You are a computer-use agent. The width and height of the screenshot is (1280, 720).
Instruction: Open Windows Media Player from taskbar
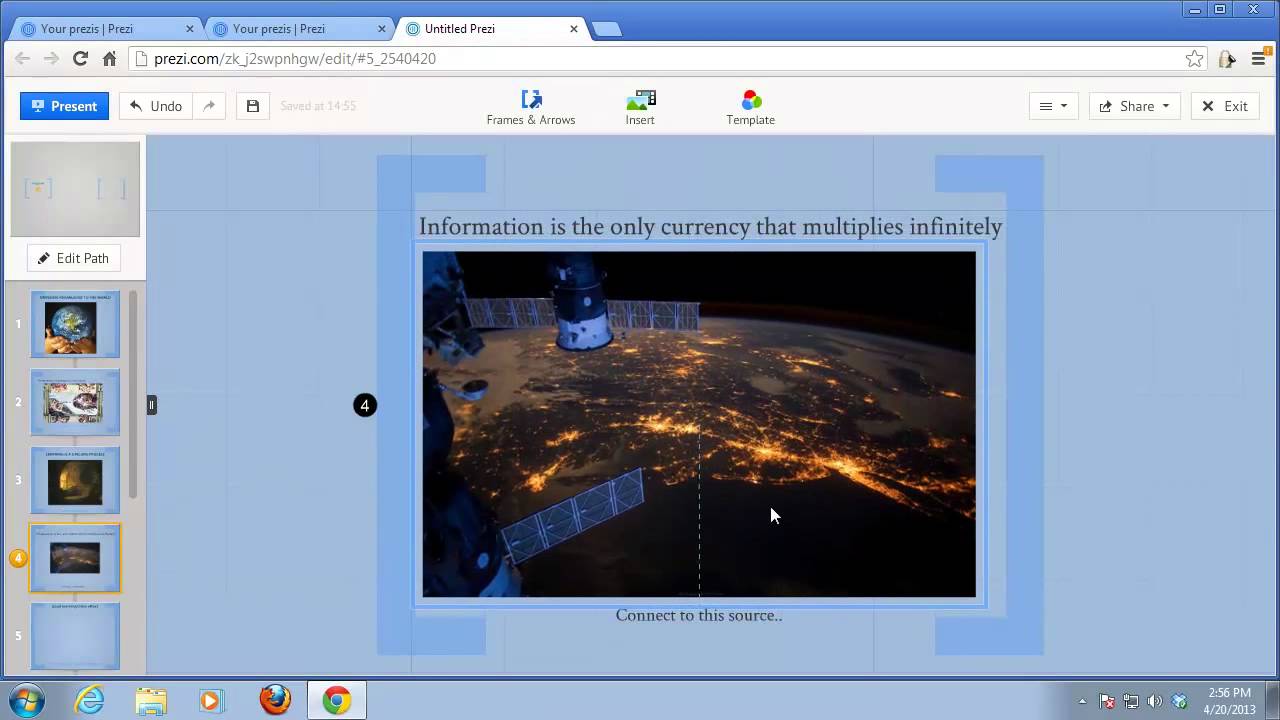[210, 700]
